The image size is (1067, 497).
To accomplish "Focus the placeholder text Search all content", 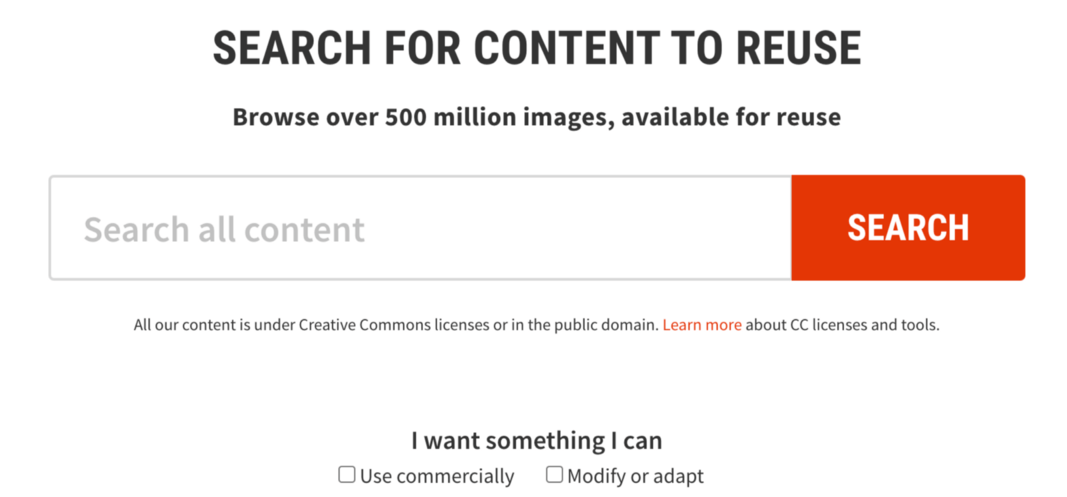I will click(225, 229).
